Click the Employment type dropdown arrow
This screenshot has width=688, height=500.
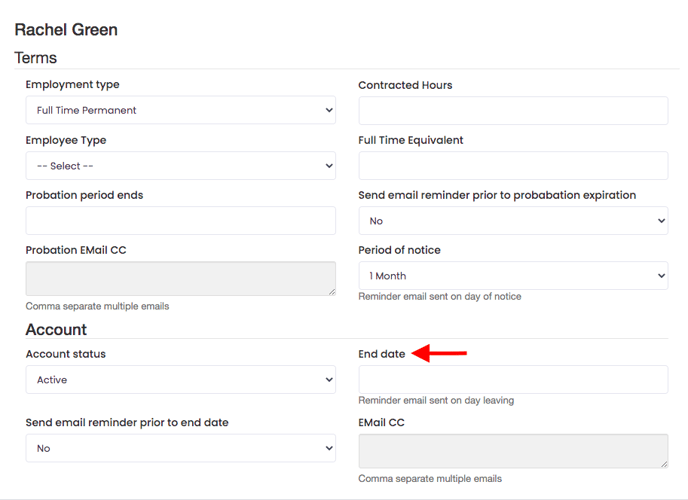[x=329, y=110]
